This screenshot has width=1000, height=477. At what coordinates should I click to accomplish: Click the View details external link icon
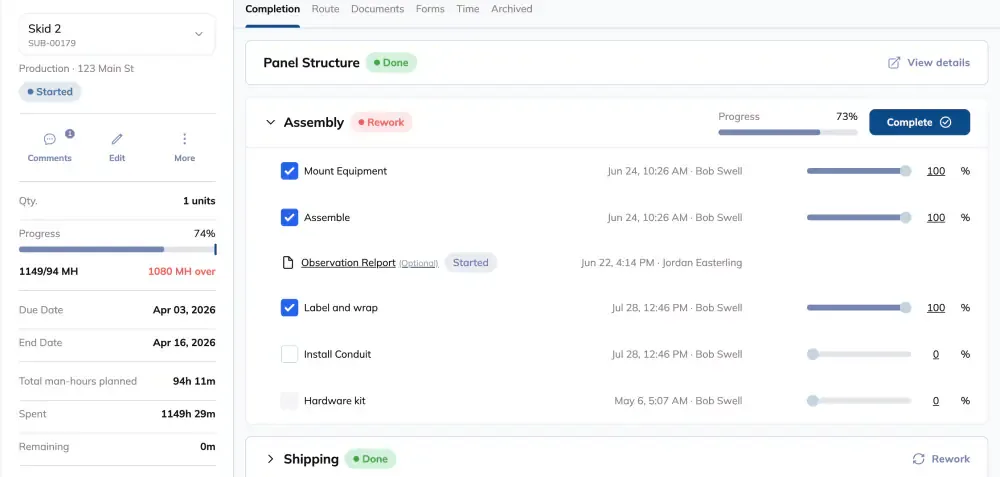point(894,62)
